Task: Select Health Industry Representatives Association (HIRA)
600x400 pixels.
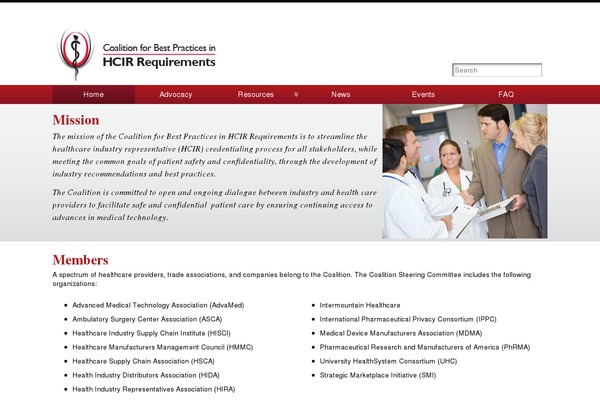Action: pyautogui.click(x=153, y=389)
